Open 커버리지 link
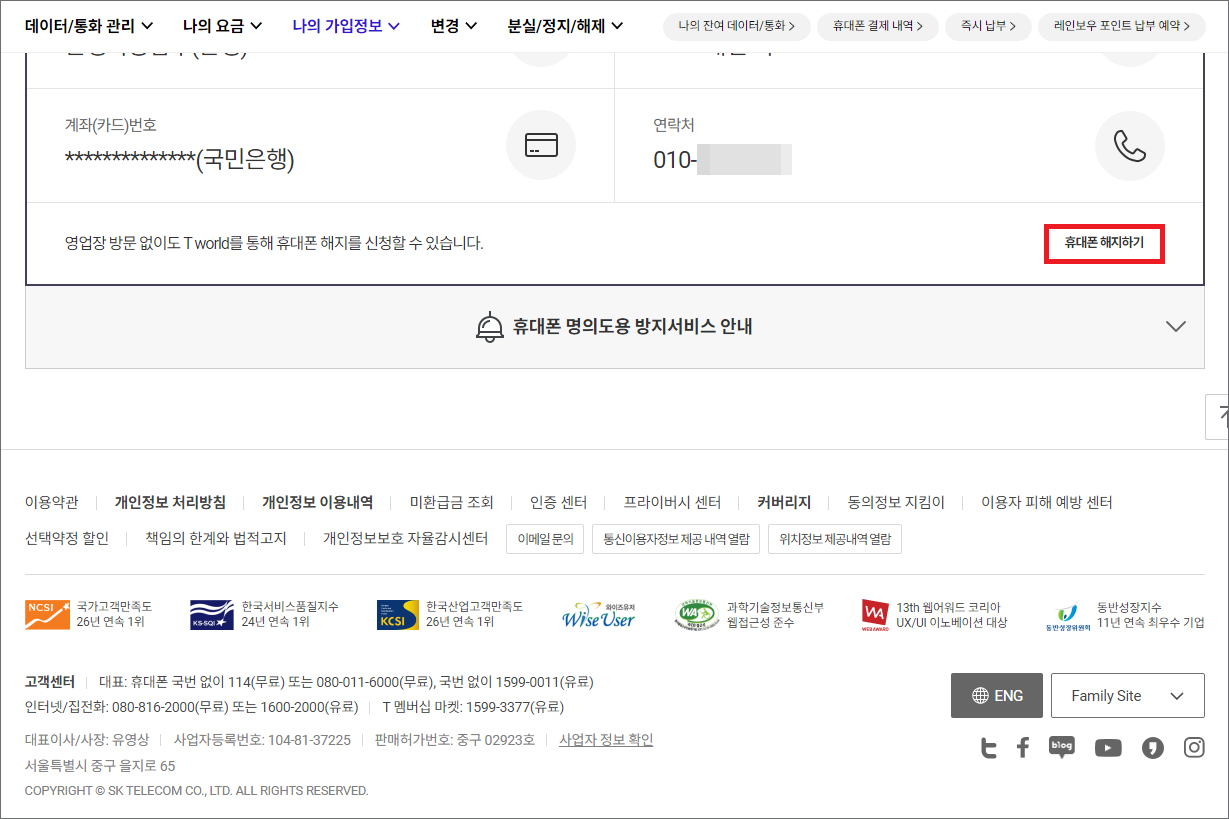Viewport: 1229px width, 819px height. coord(784,502)
